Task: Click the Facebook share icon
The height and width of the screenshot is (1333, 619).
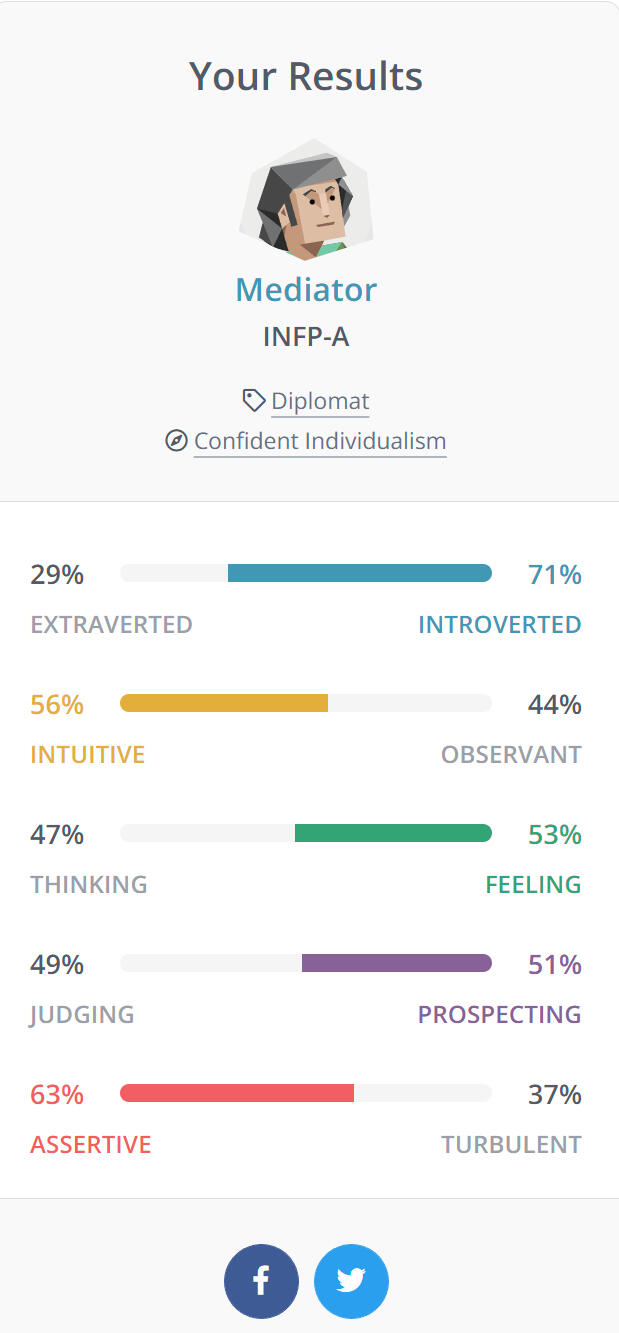Action: click(x=261, y=1281)
